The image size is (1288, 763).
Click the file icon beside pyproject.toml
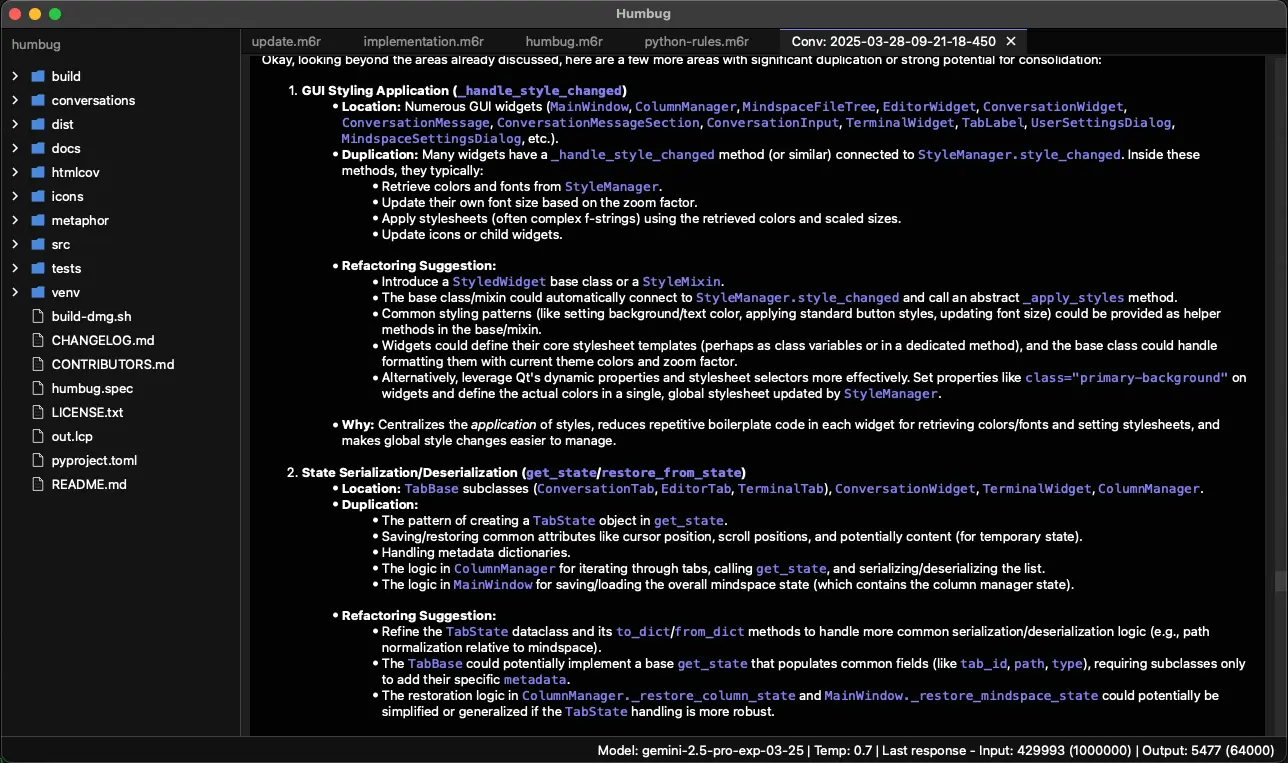38,460
